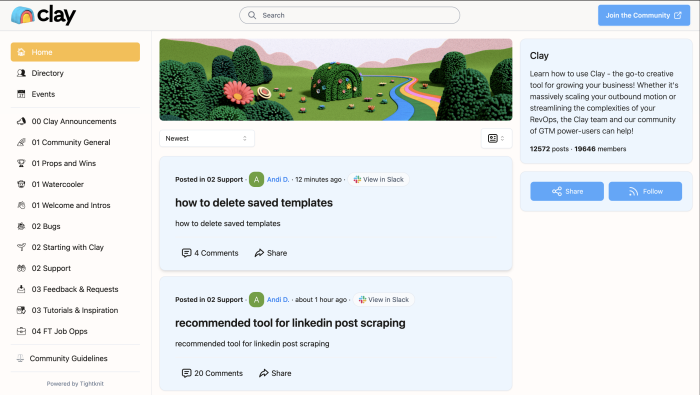View delete templates post in Slack
Screen dimensions: 700x395
pyautogui.click(x=379, y=179)
